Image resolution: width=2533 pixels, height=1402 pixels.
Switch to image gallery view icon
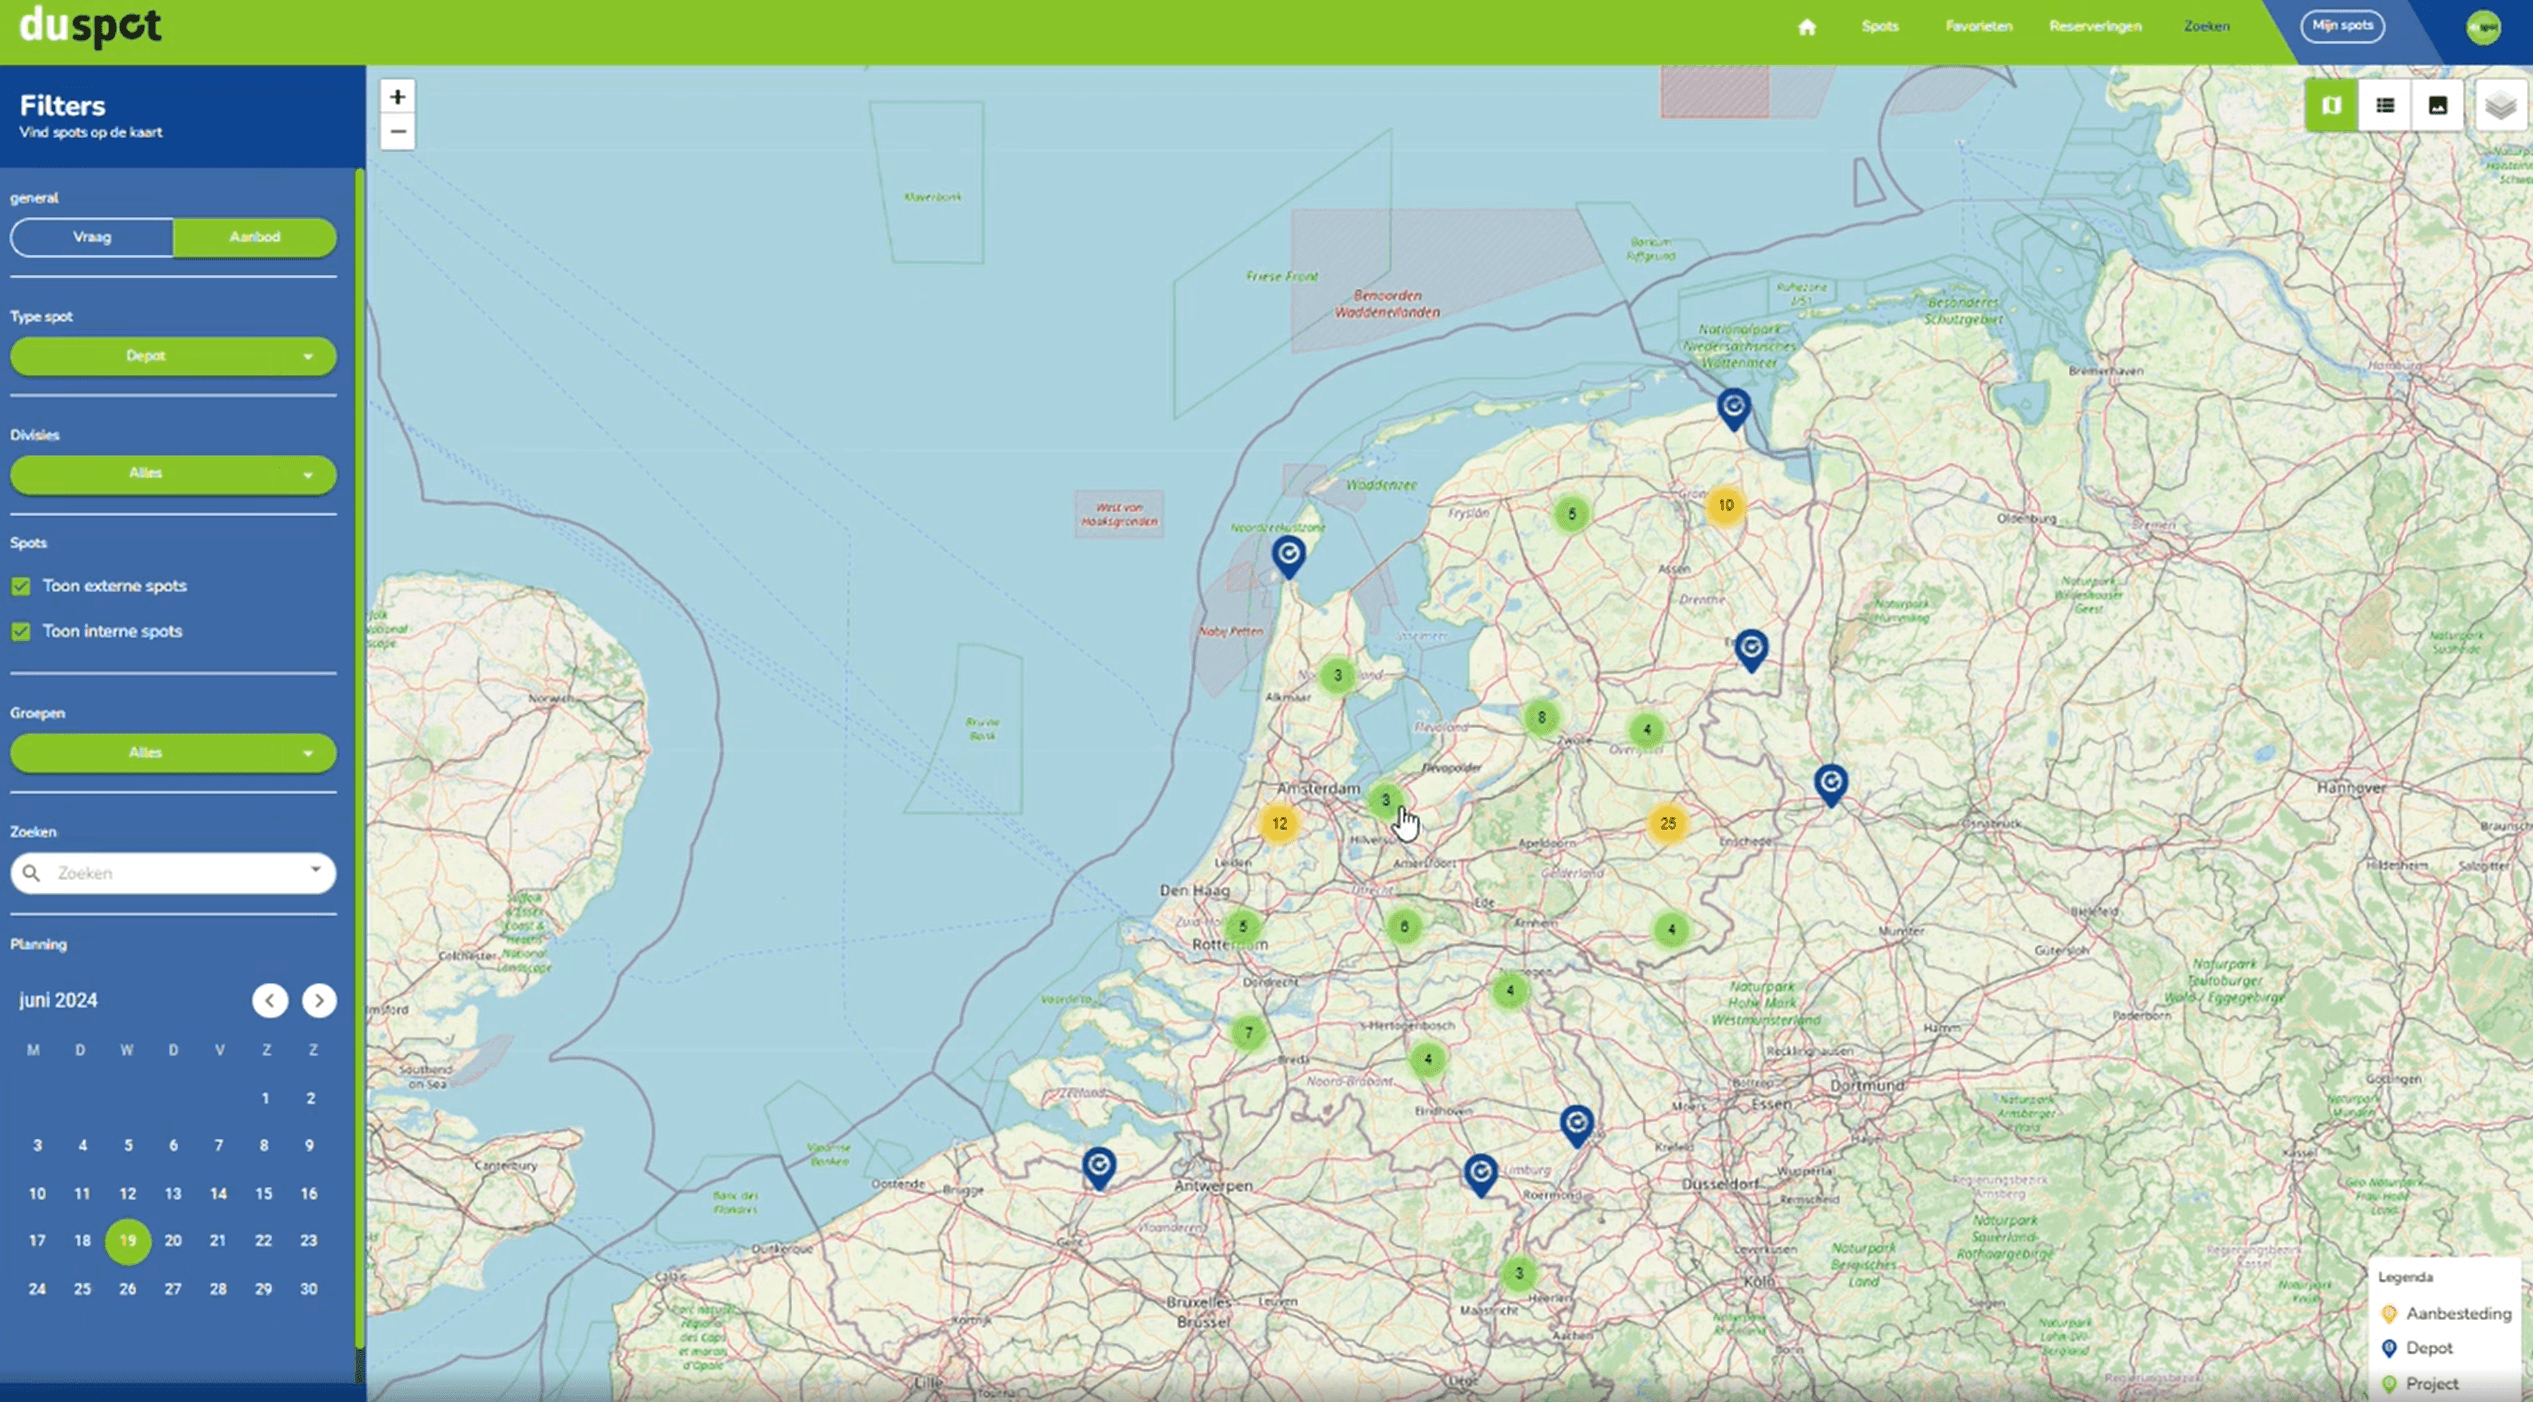pos(2438,105)
